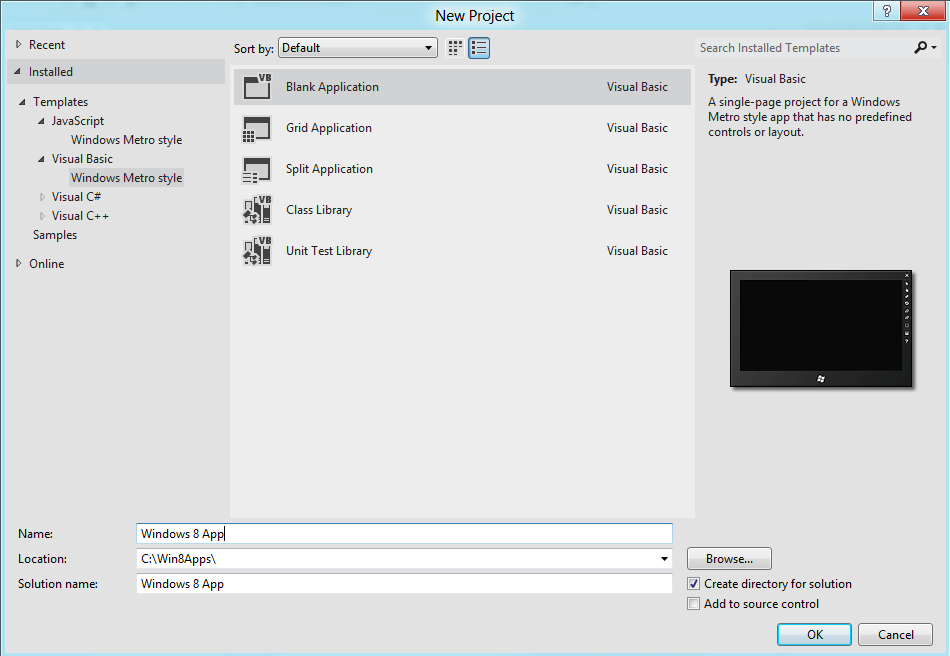Expand the Recent section
The width and height of the screenshot is (950, 656).
(x=18, y=44)
